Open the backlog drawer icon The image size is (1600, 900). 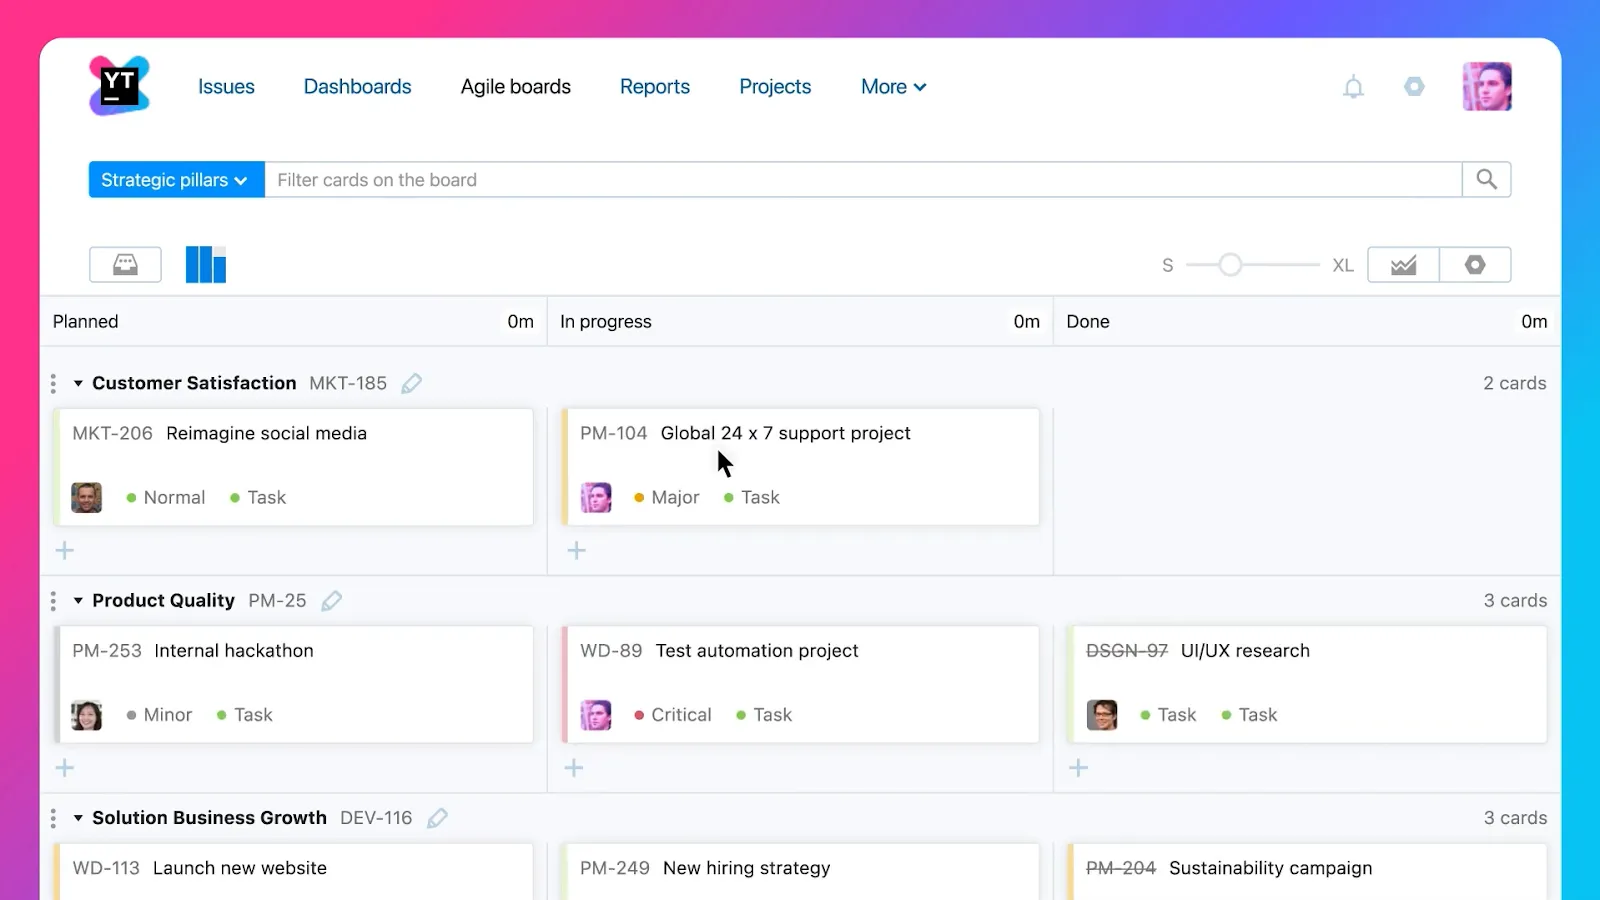[x=125, y=265]
